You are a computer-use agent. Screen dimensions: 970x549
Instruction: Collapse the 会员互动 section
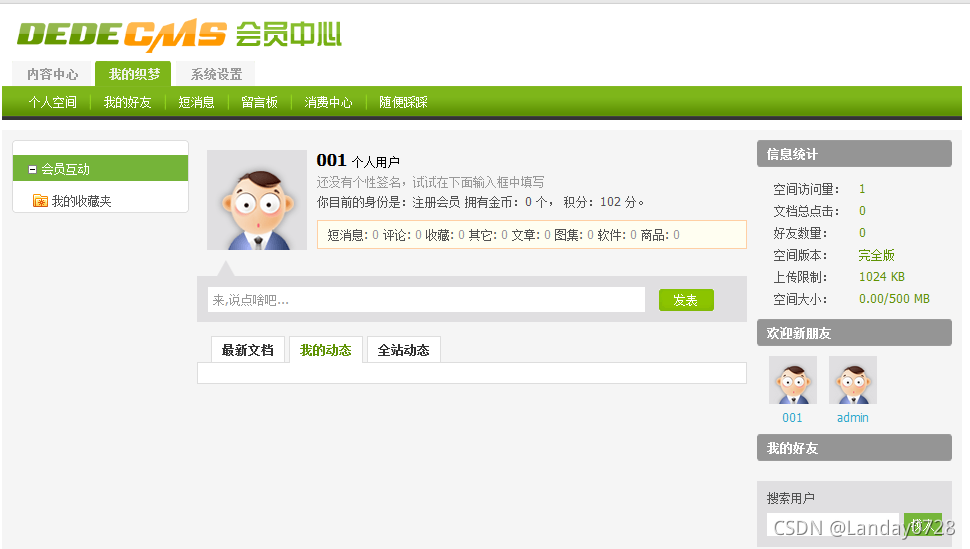pos(32,169)
